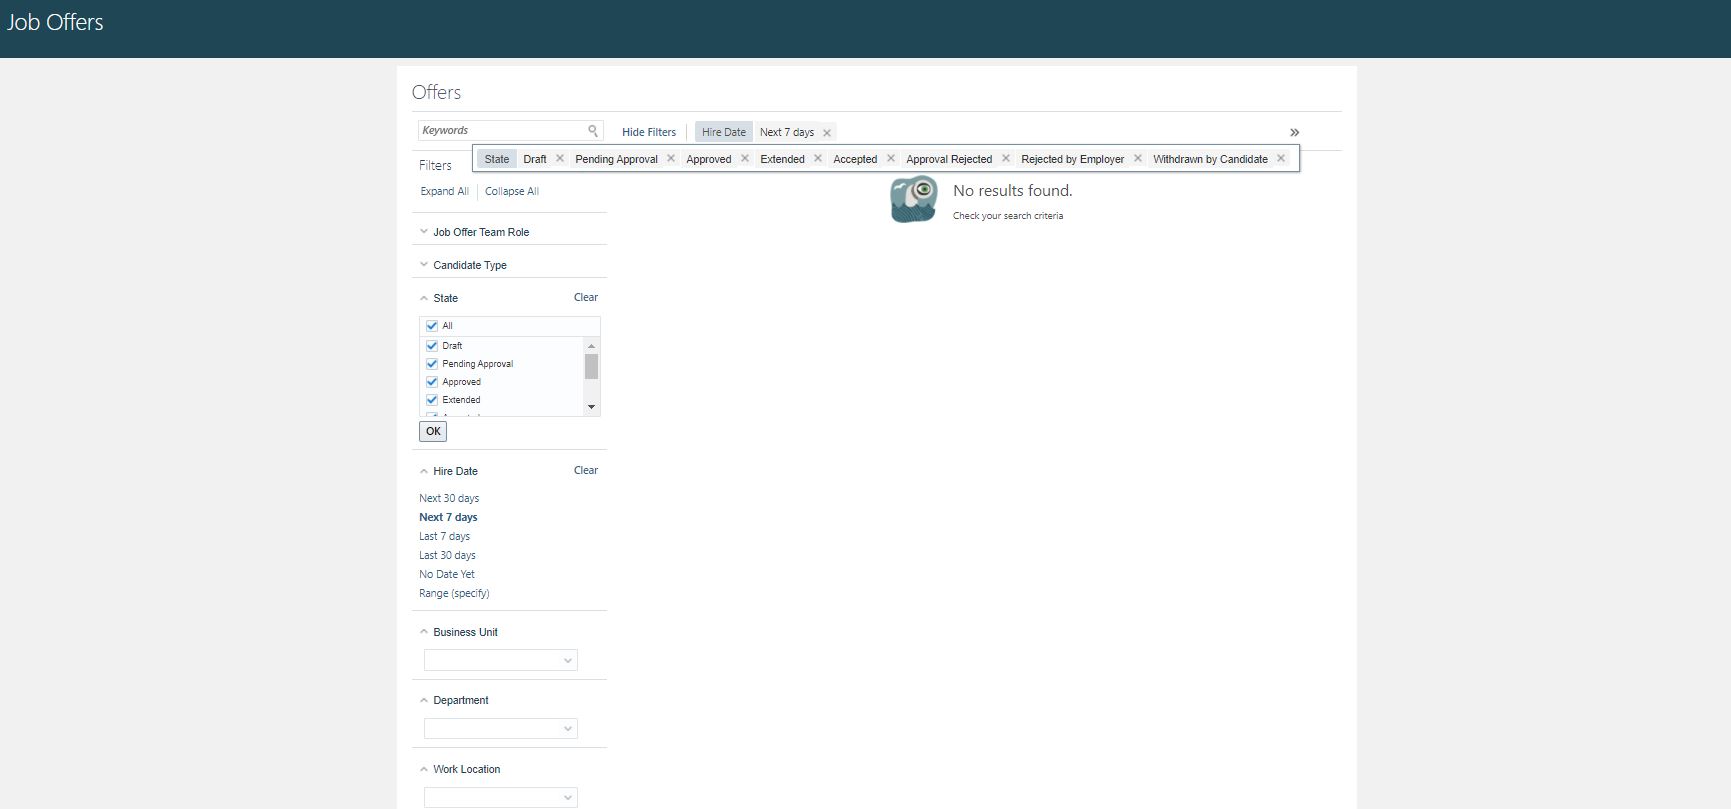Remove the Withdrawn by Candidate chip
The image size is (1731, 809).
(1281, 158)
